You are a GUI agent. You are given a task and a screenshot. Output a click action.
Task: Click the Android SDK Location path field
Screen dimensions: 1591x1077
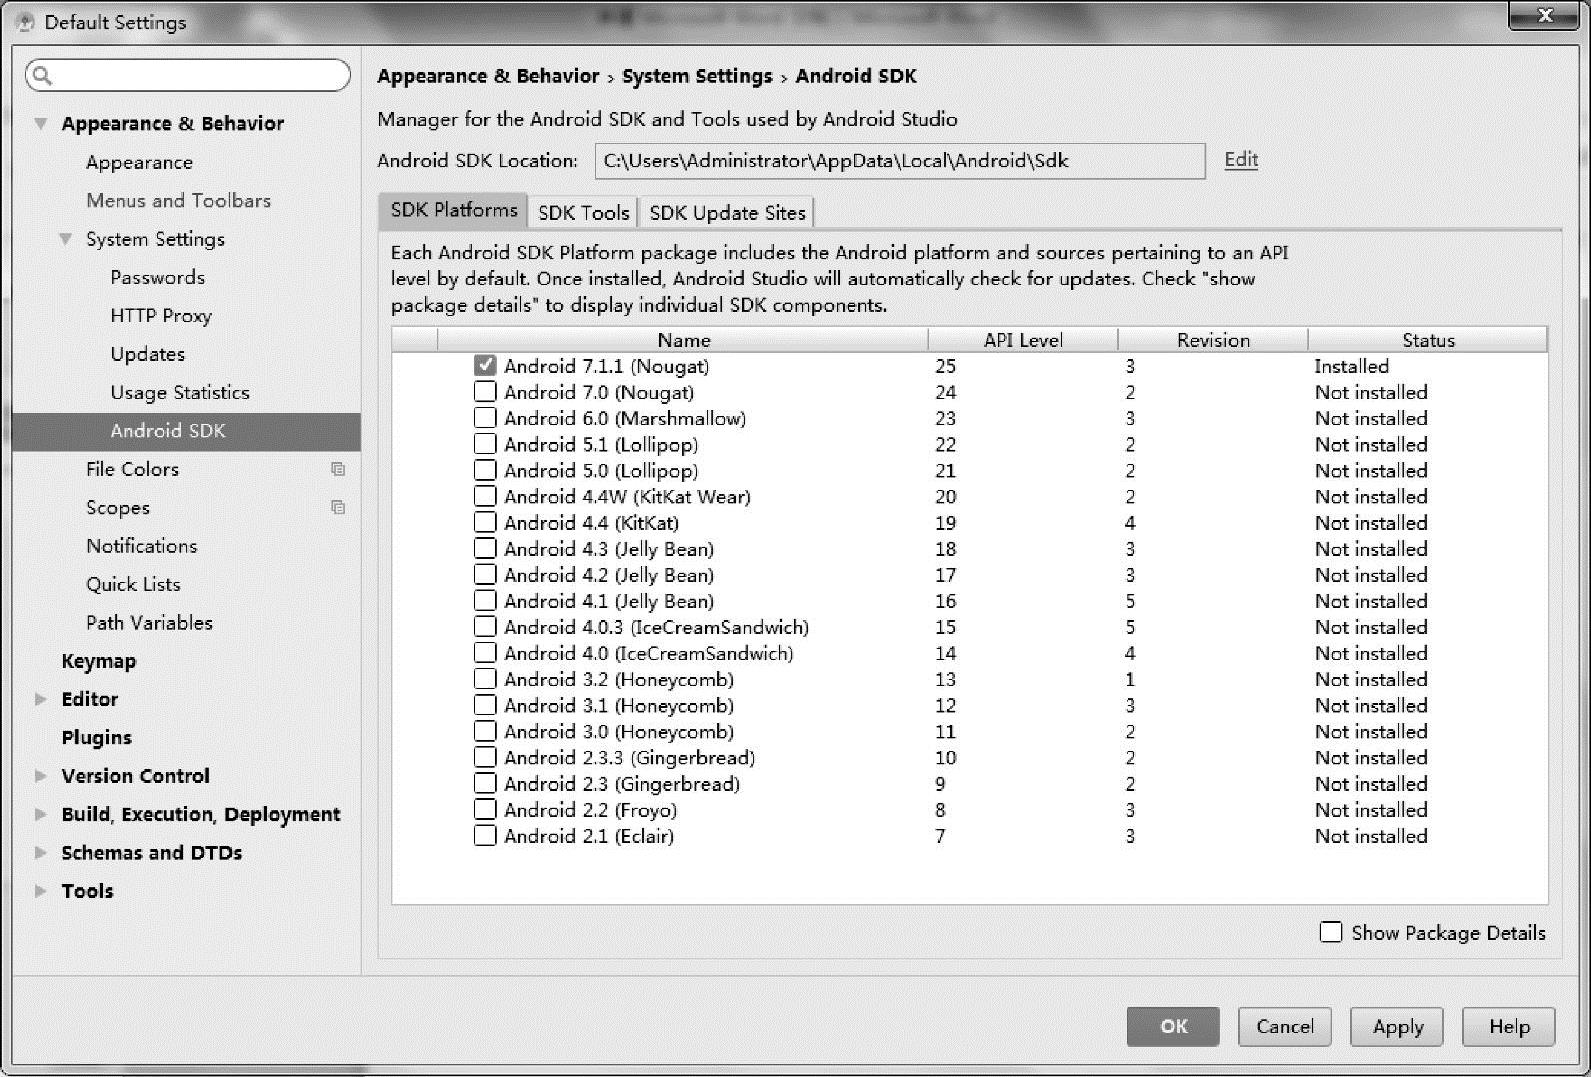coord(900,161)
